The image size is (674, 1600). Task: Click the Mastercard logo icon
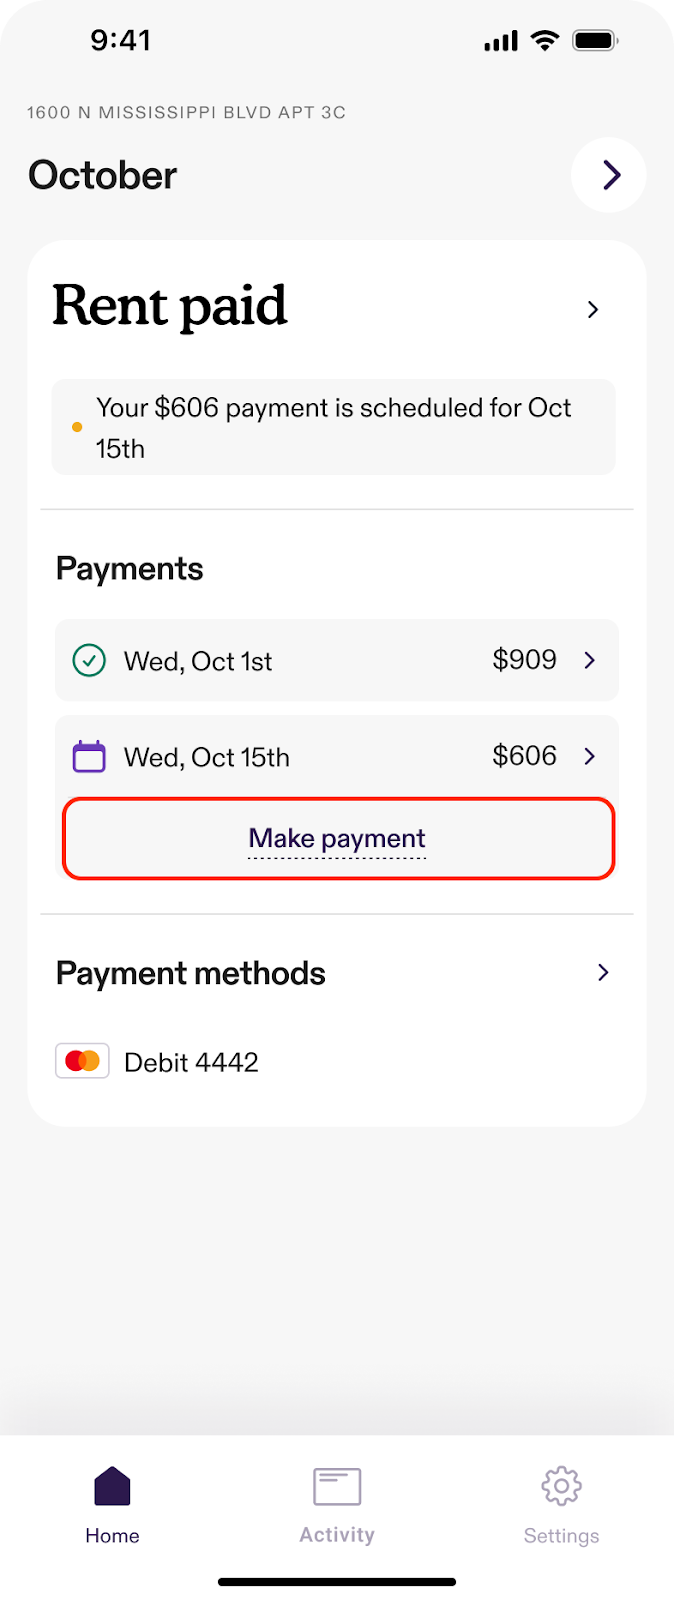pyautogui.click(x=82, y=1061)
